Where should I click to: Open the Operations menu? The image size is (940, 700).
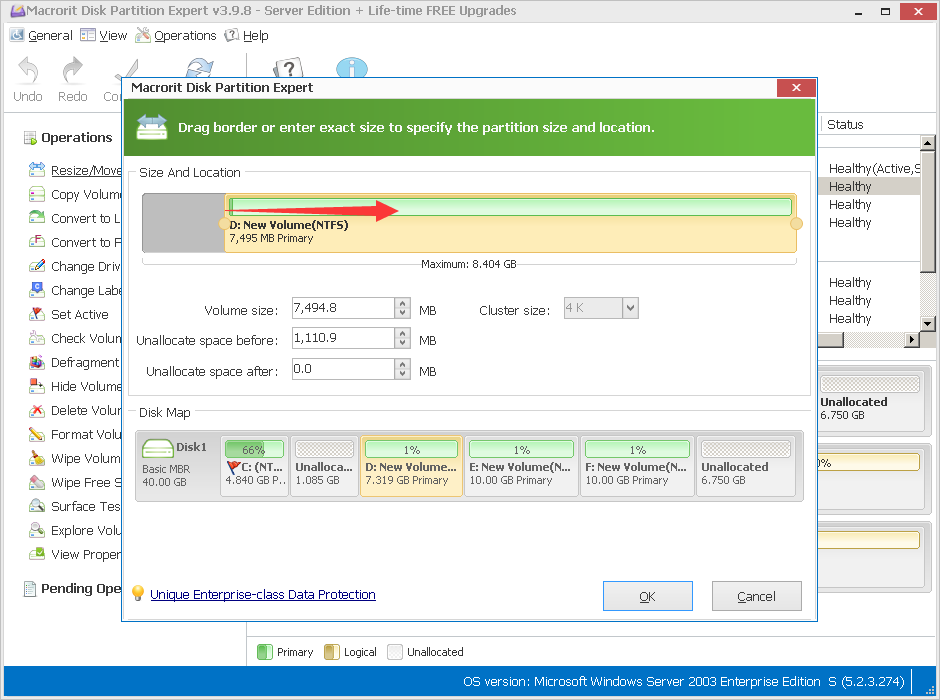(176, 35)
